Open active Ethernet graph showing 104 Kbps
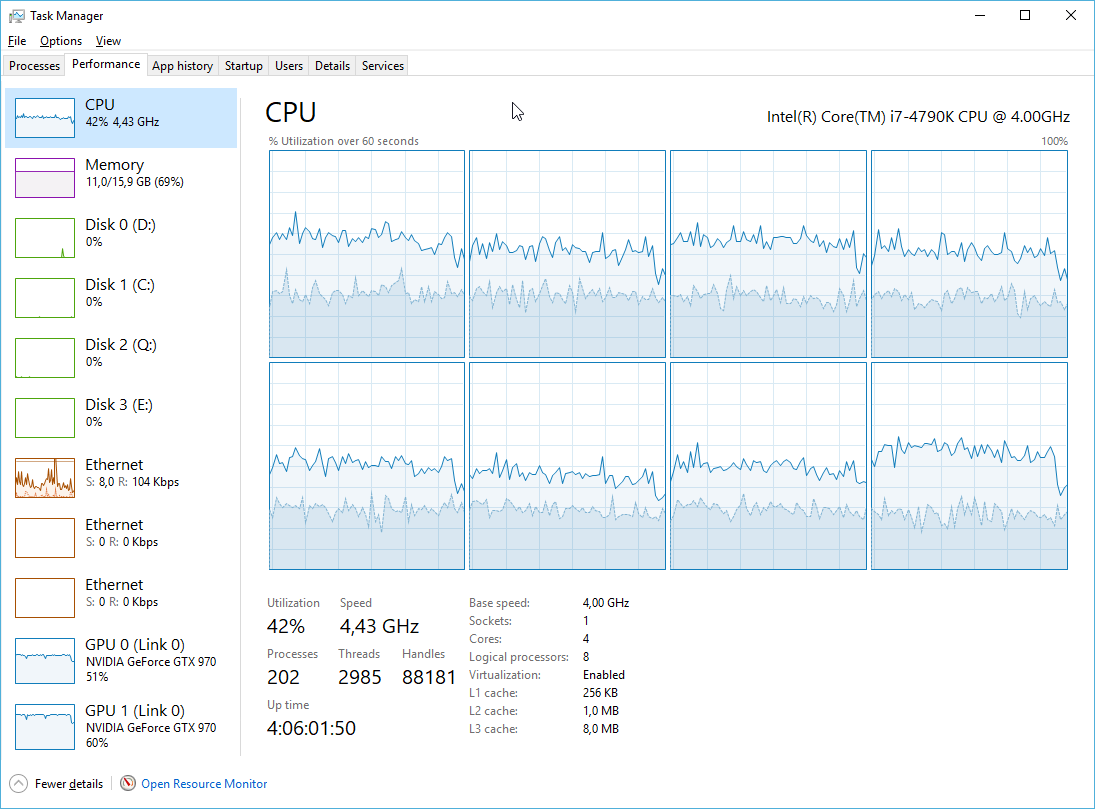Image resolution: width=1095 pixels, height=809 pixels. [x=45, y=478]
